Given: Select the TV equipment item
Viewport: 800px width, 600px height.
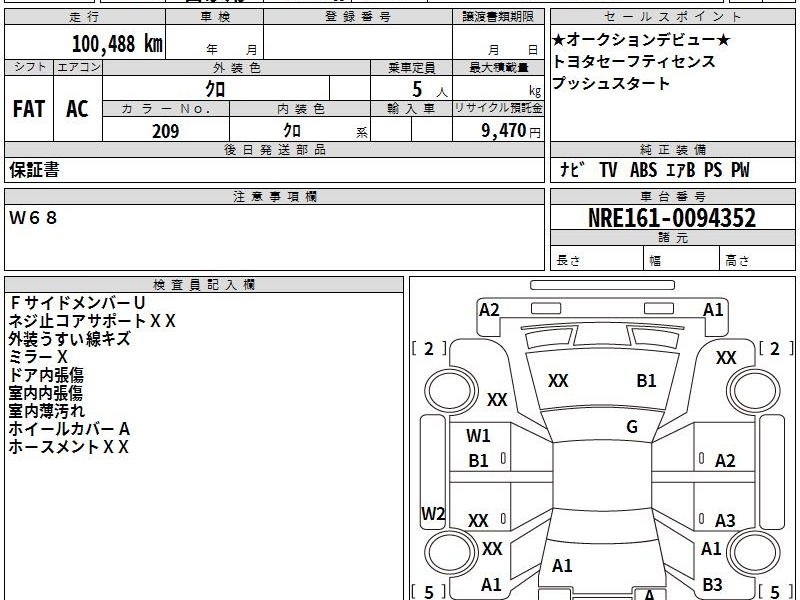Looking at the screenshot, I should [x=608, y=169].
